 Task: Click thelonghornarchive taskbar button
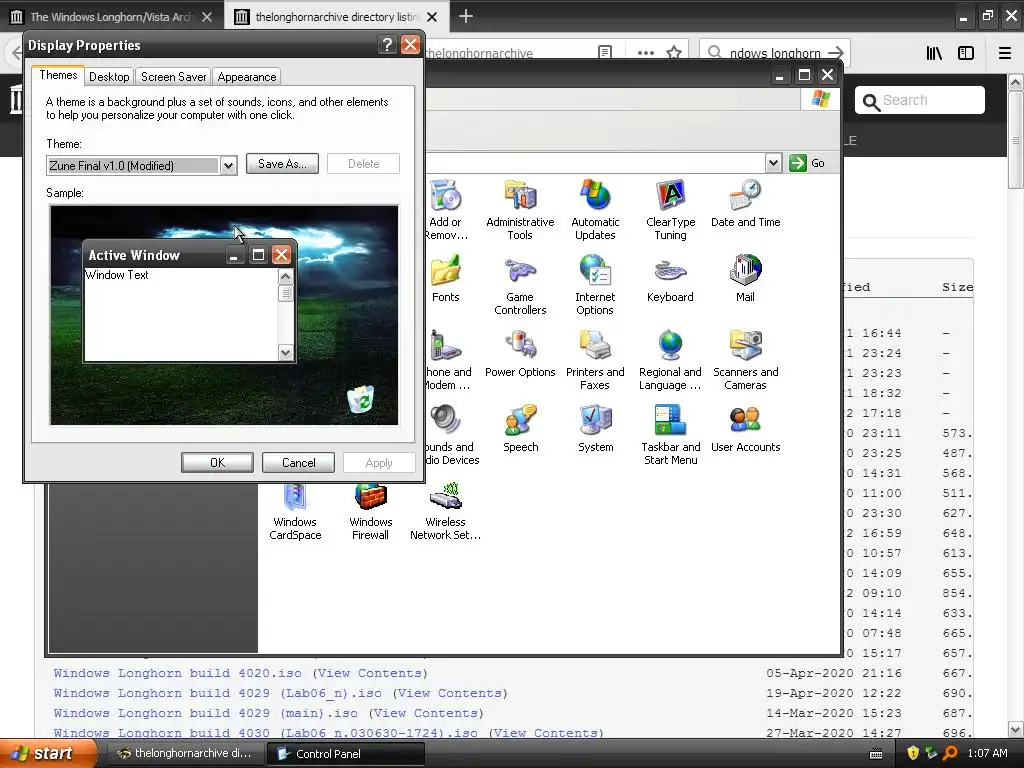coord(185,754)
